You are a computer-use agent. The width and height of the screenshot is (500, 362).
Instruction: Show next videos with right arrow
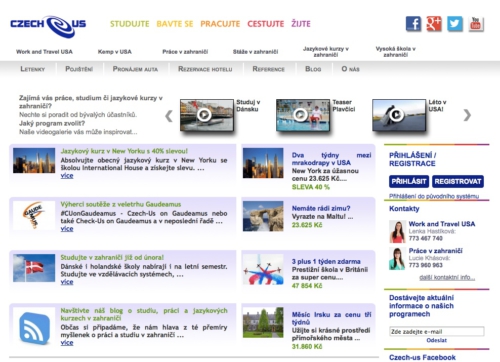467,115
